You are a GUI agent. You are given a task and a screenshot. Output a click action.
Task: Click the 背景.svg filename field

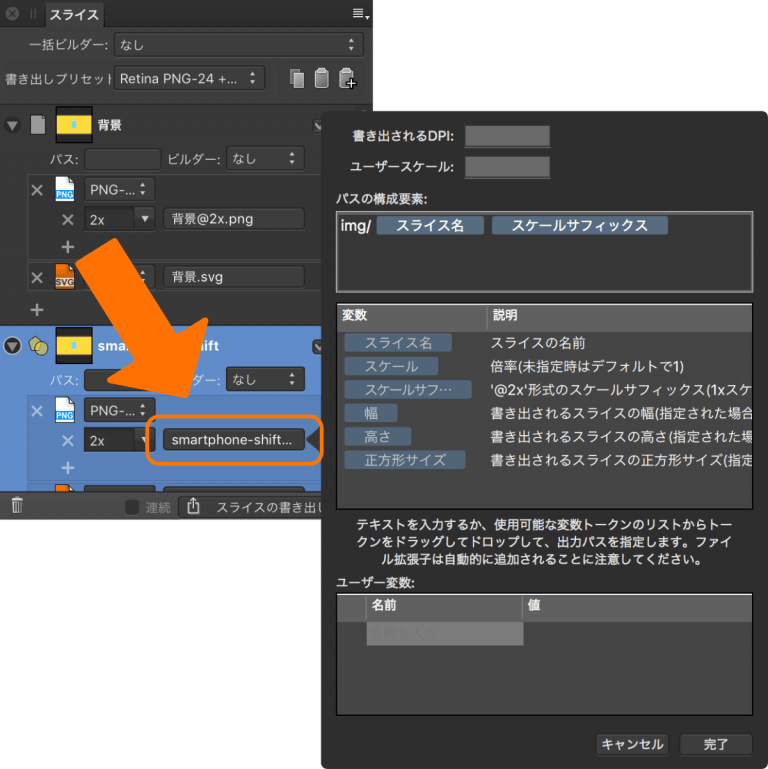[234, 277]
